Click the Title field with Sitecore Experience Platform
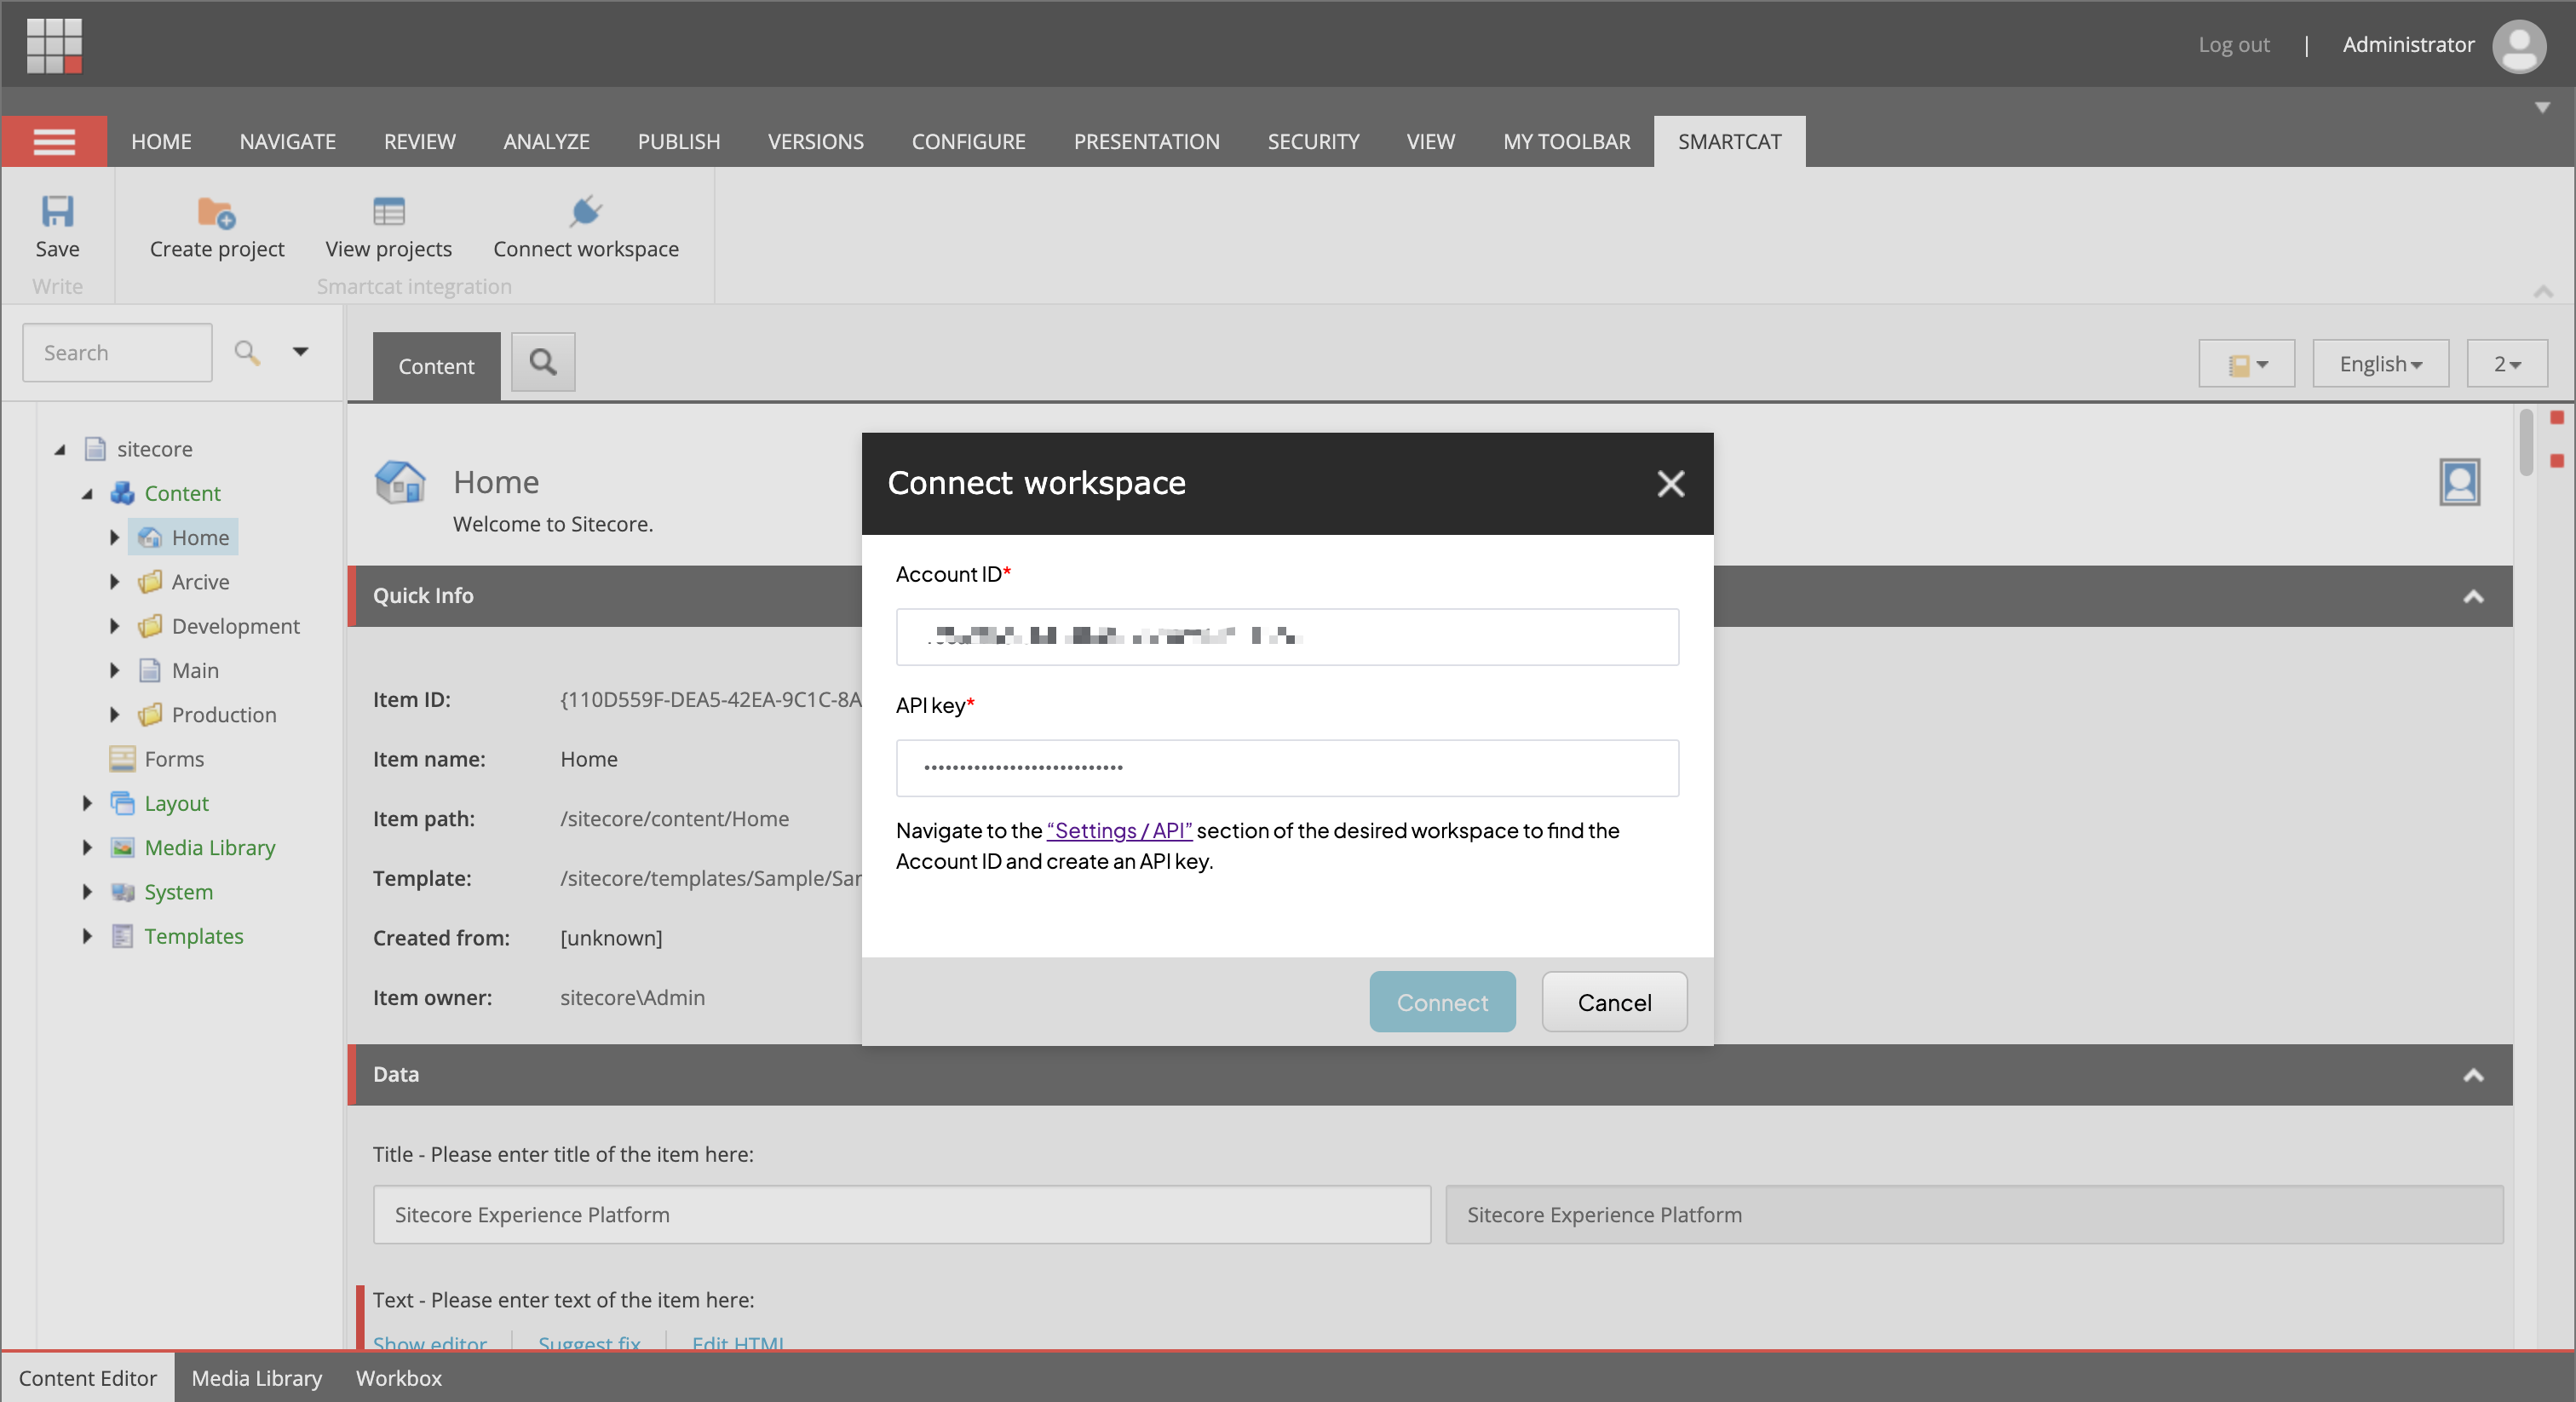 (901, 1215)
